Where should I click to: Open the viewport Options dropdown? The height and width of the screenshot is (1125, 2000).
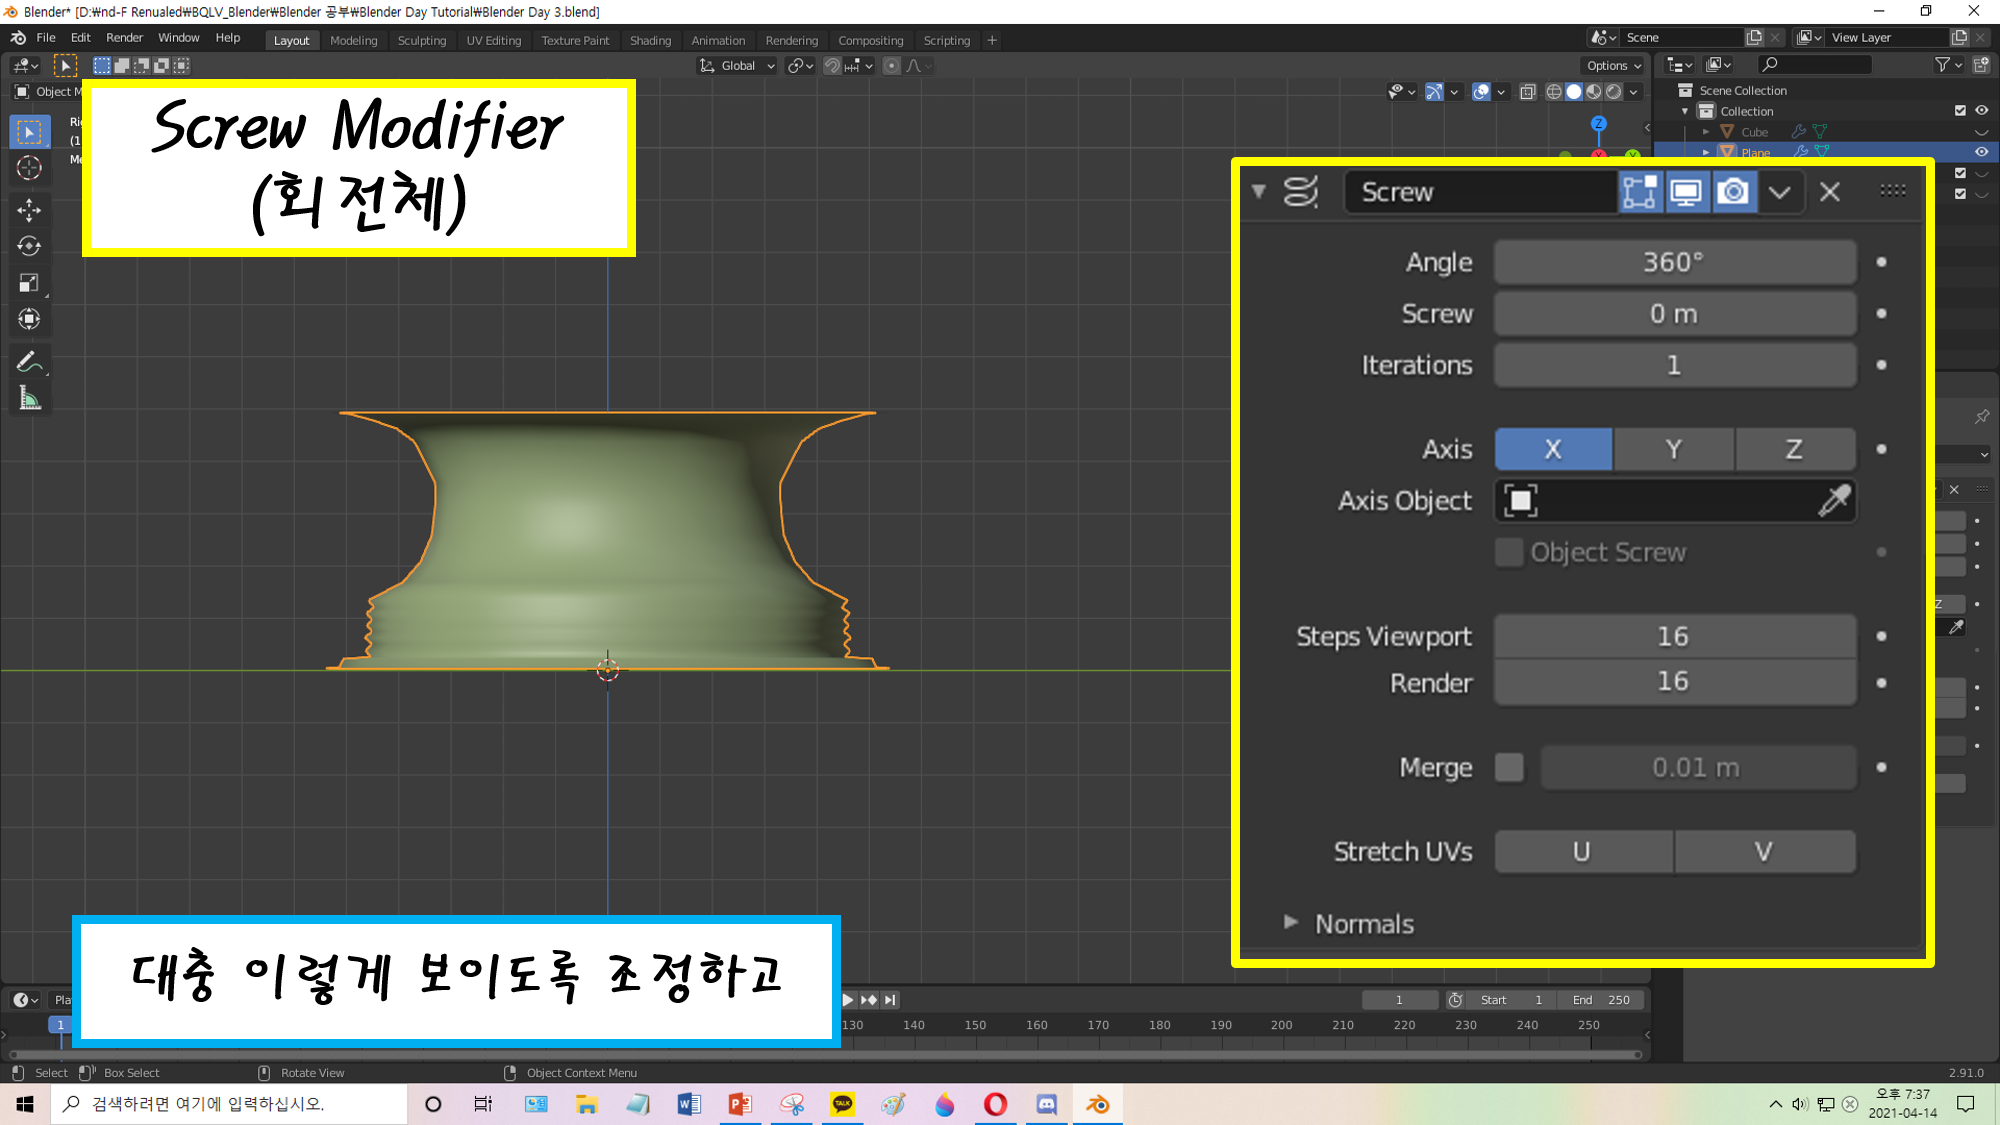[1613, 66]
